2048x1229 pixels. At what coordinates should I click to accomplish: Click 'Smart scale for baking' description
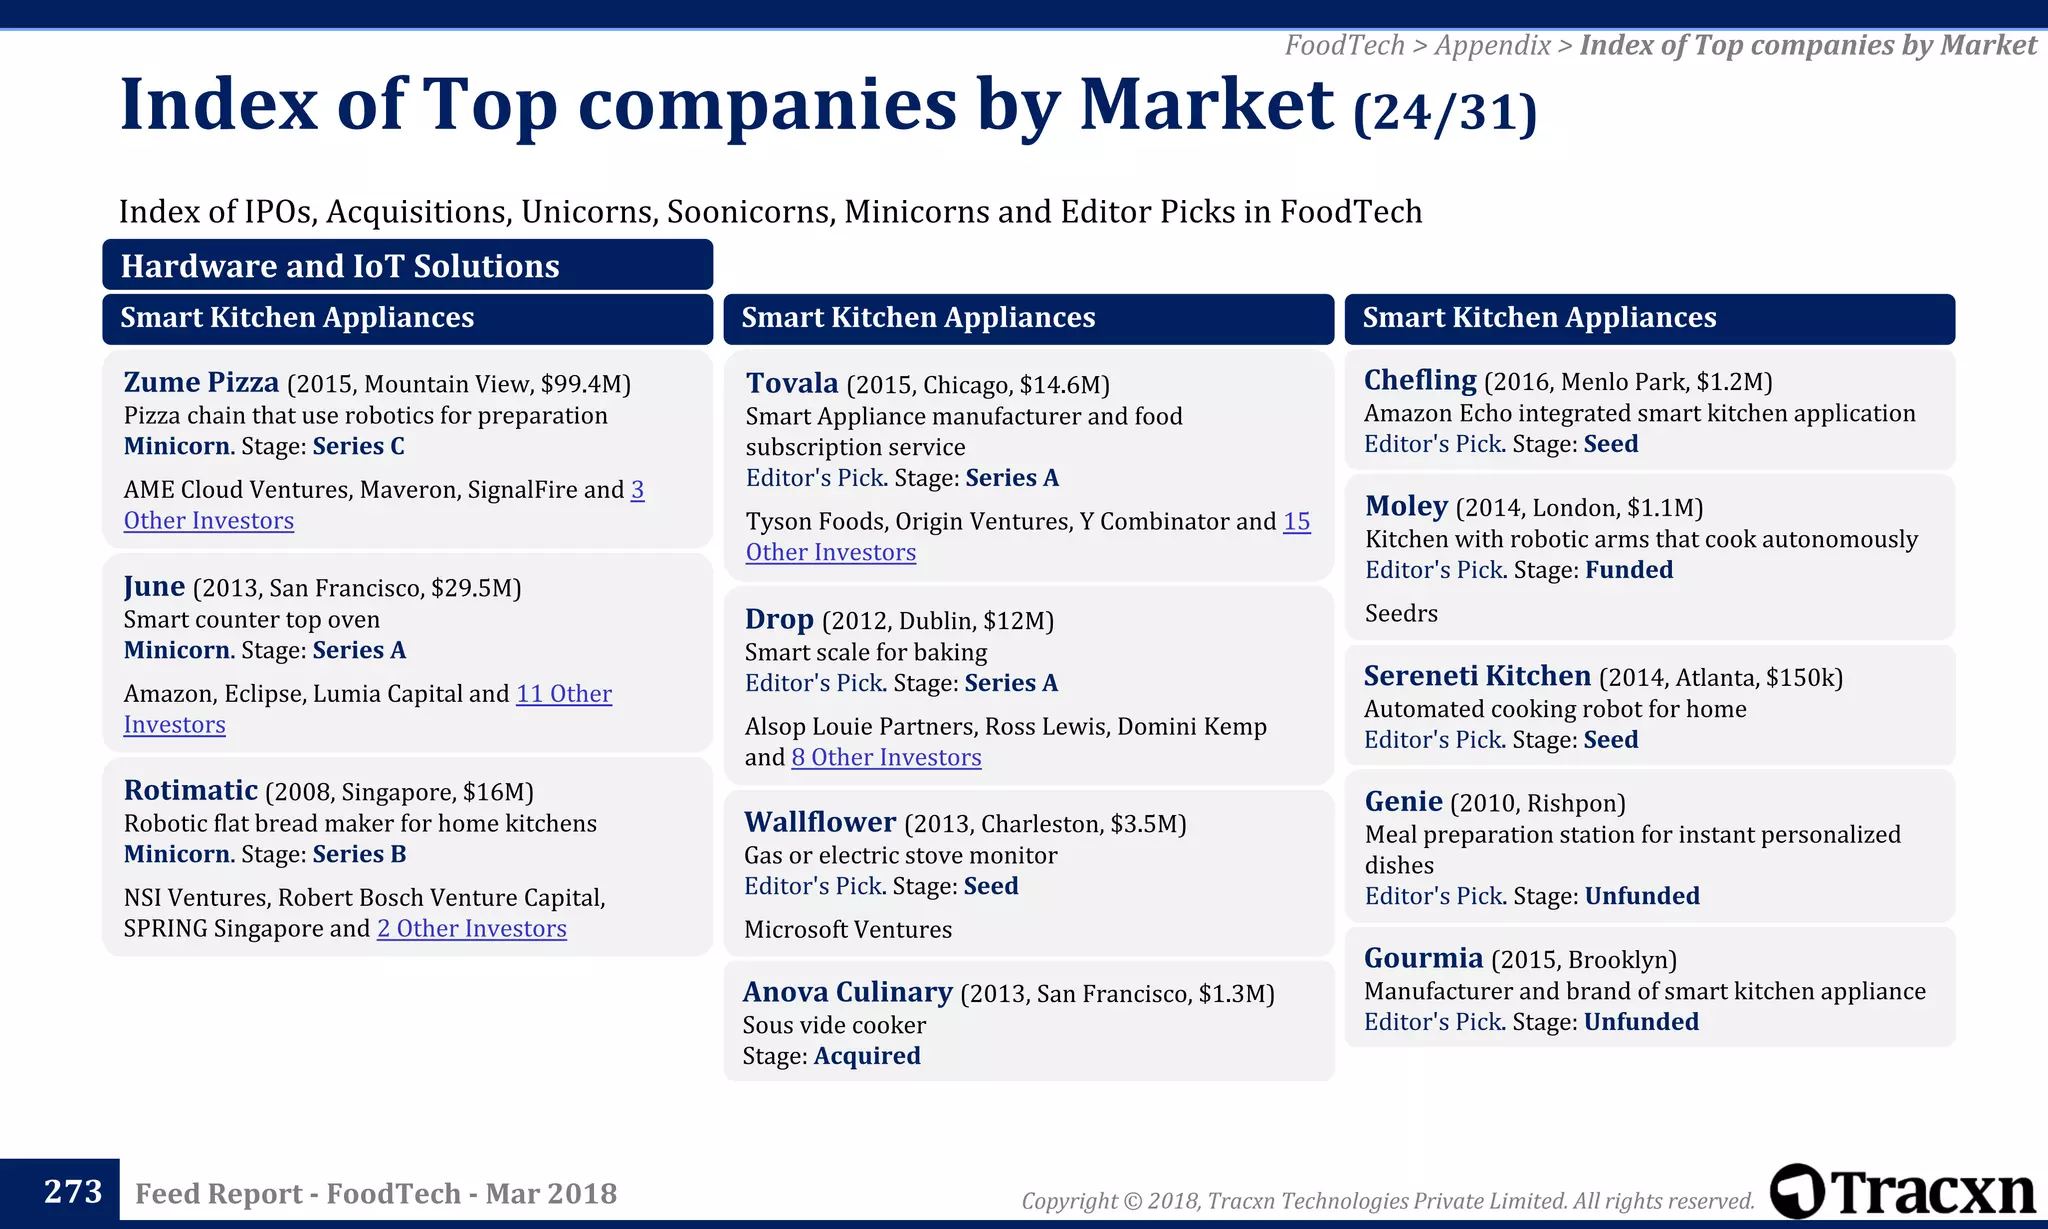click(x=866, y=652)
